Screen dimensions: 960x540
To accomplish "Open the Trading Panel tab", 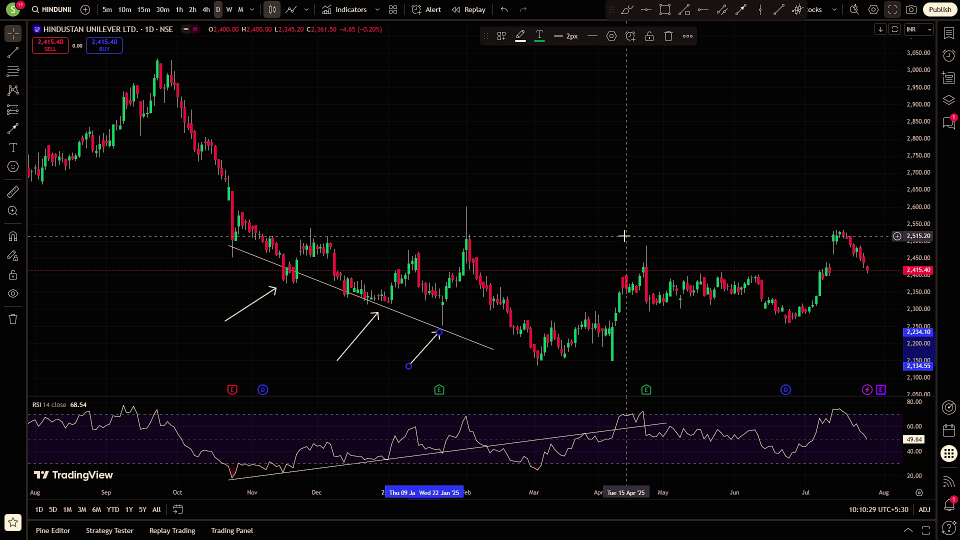I will click(232, 531).
